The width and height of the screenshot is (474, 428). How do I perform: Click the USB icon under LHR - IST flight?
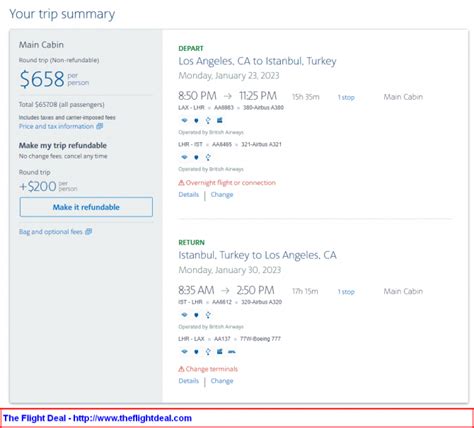tap(208, 157)
